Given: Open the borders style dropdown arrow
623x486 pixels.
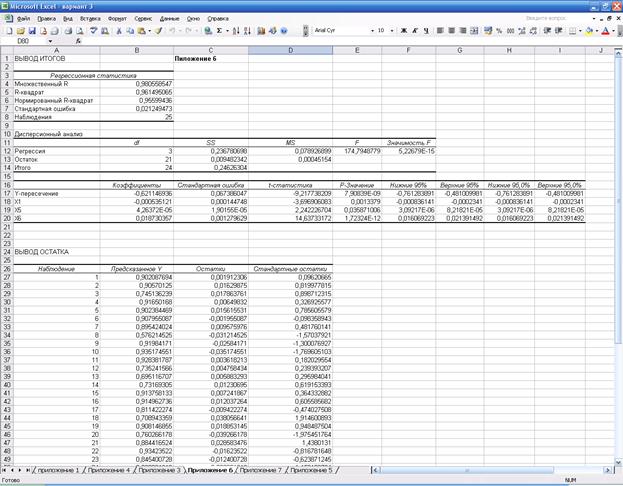Looking at the screenshot, I should point(580,31).
